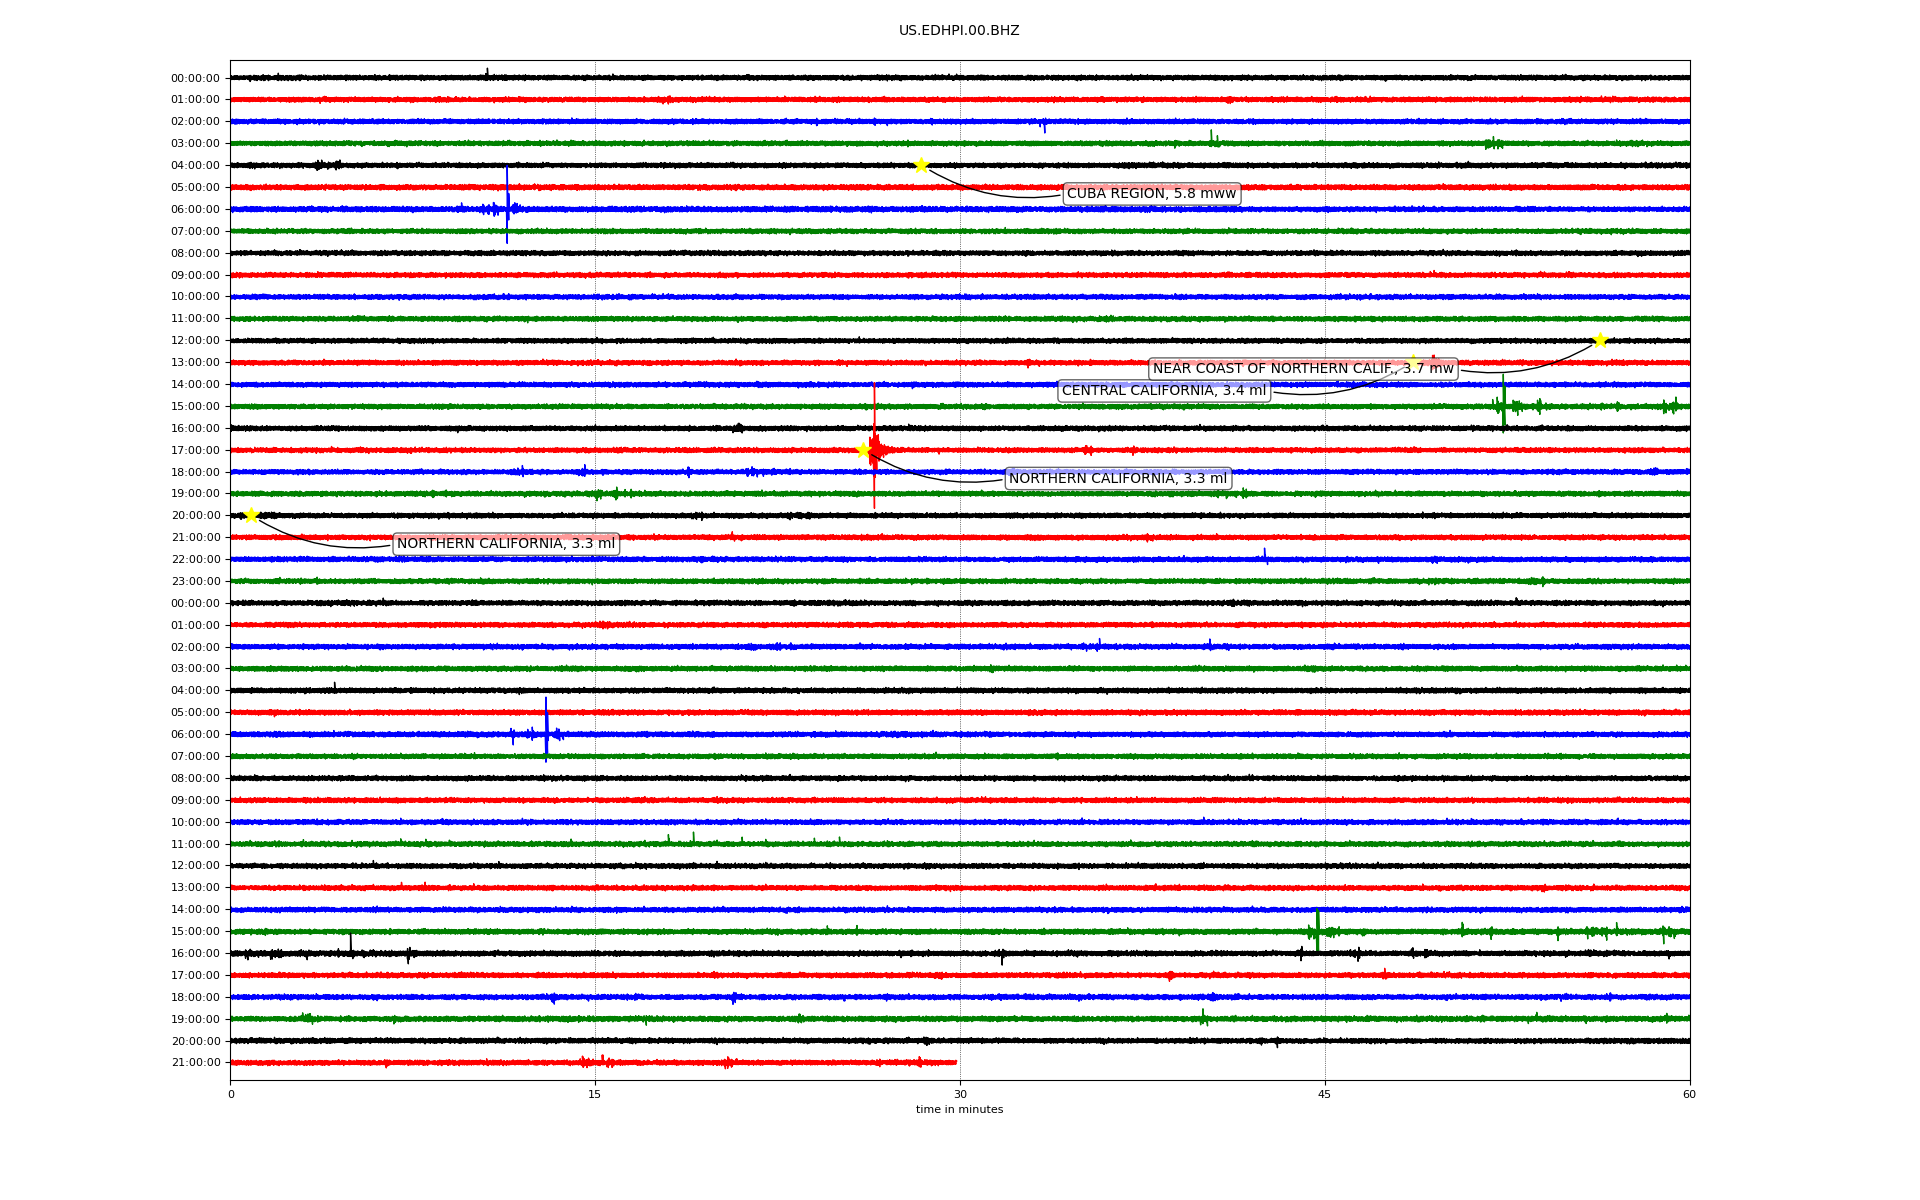Viewport: 1920px width, 1200px height.
Task: Click the yellow star at the start of the first 20:00:00 trace
Action: point(252,515)
